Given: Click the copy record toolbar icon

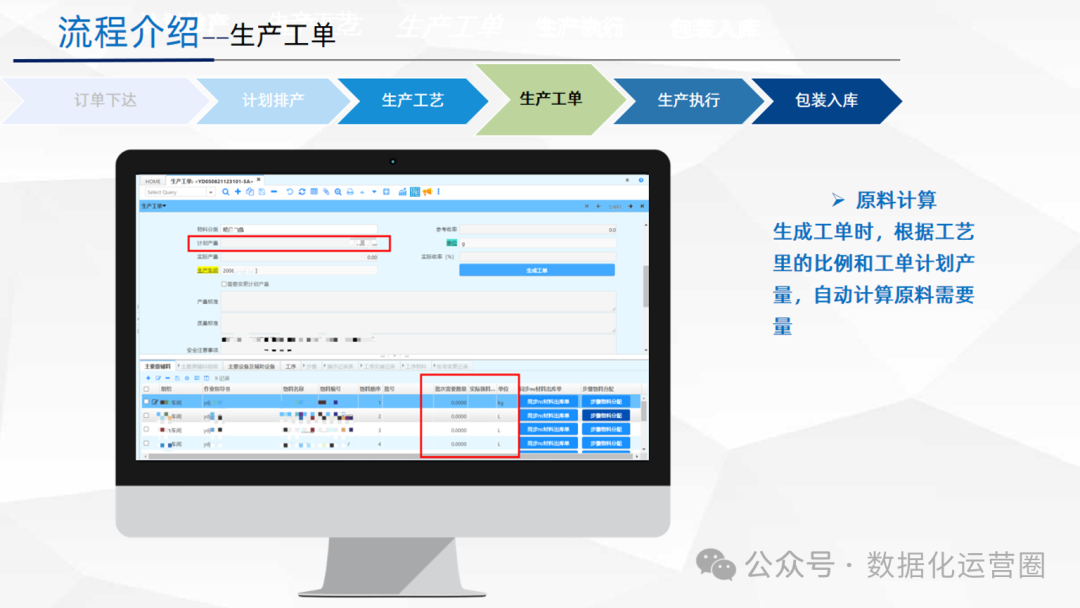Looking at the screenshot, I should pos(250,192).
